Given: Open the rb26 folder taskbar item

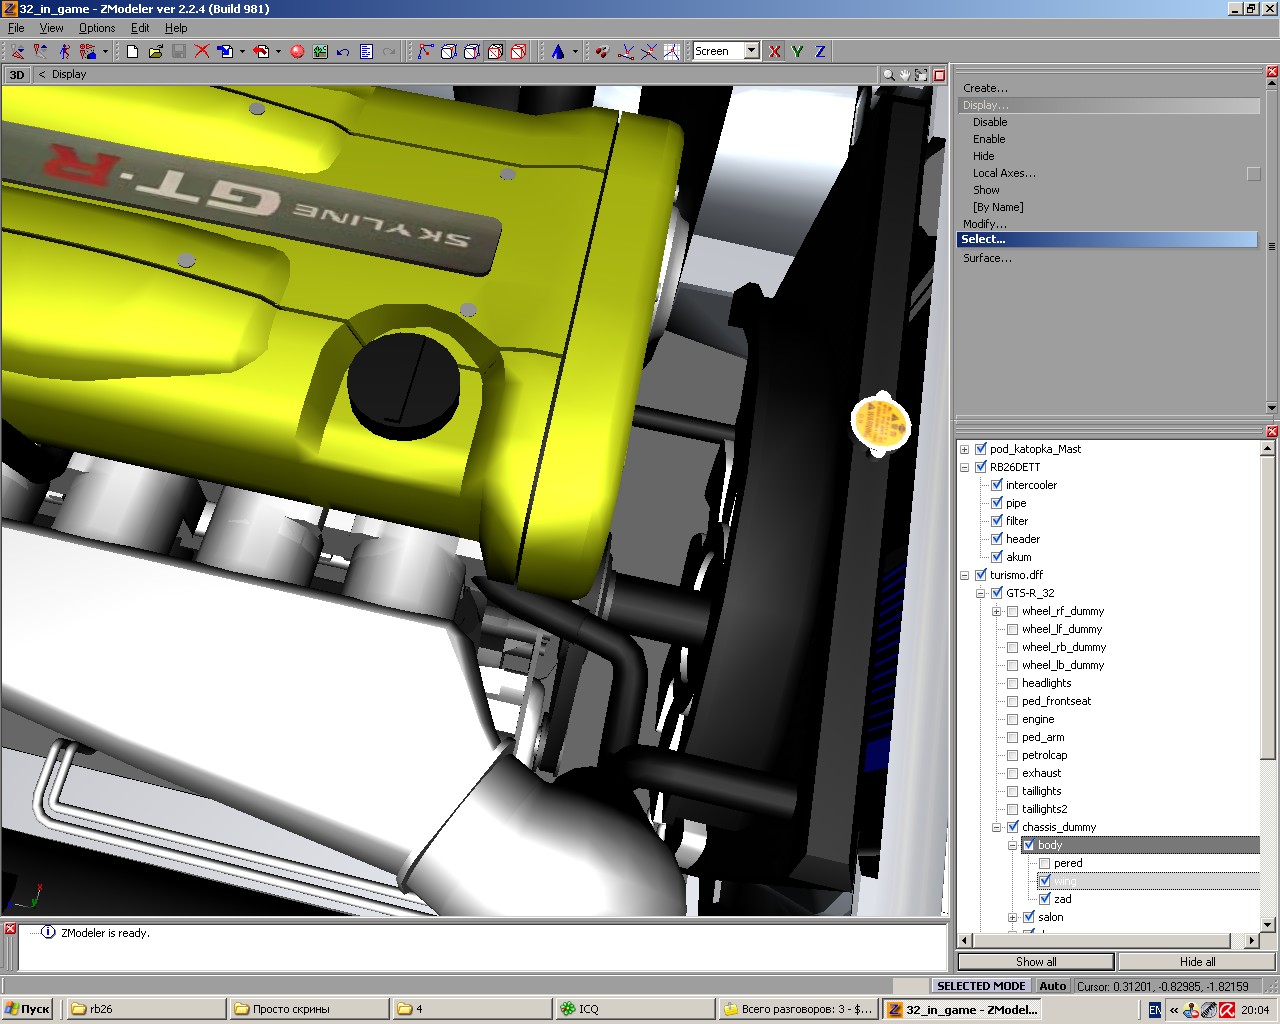Looking at the screenshot, I should [x=147, y=1009].
